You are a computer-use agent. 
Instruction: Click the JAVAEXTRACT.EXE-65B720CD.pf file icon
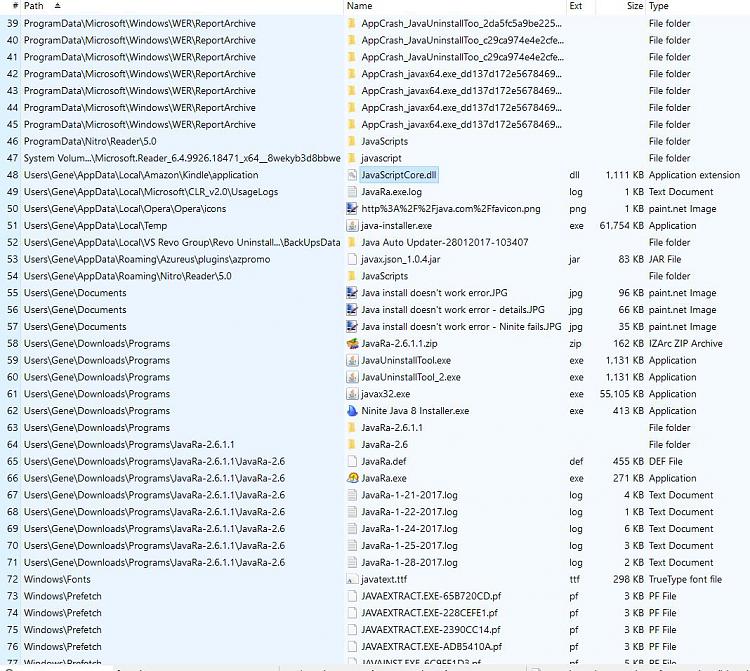coord(352,596)
